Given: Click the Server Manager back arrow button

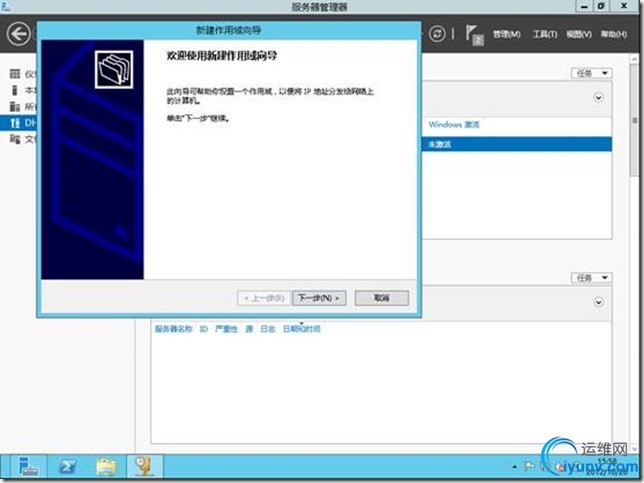Looking at the screenshot, I should tap(18, 34).
